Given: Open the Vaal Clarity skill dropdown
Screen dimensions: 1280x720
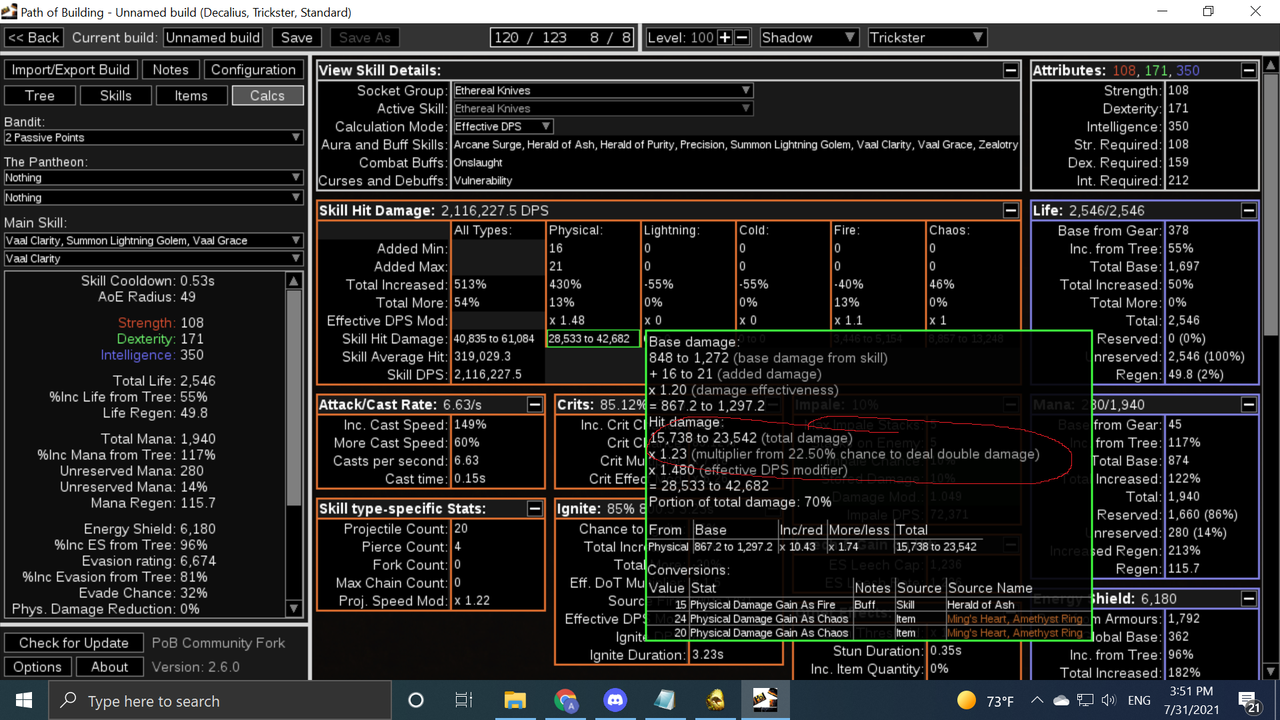Looking at the screenshot, I should 153,258.
